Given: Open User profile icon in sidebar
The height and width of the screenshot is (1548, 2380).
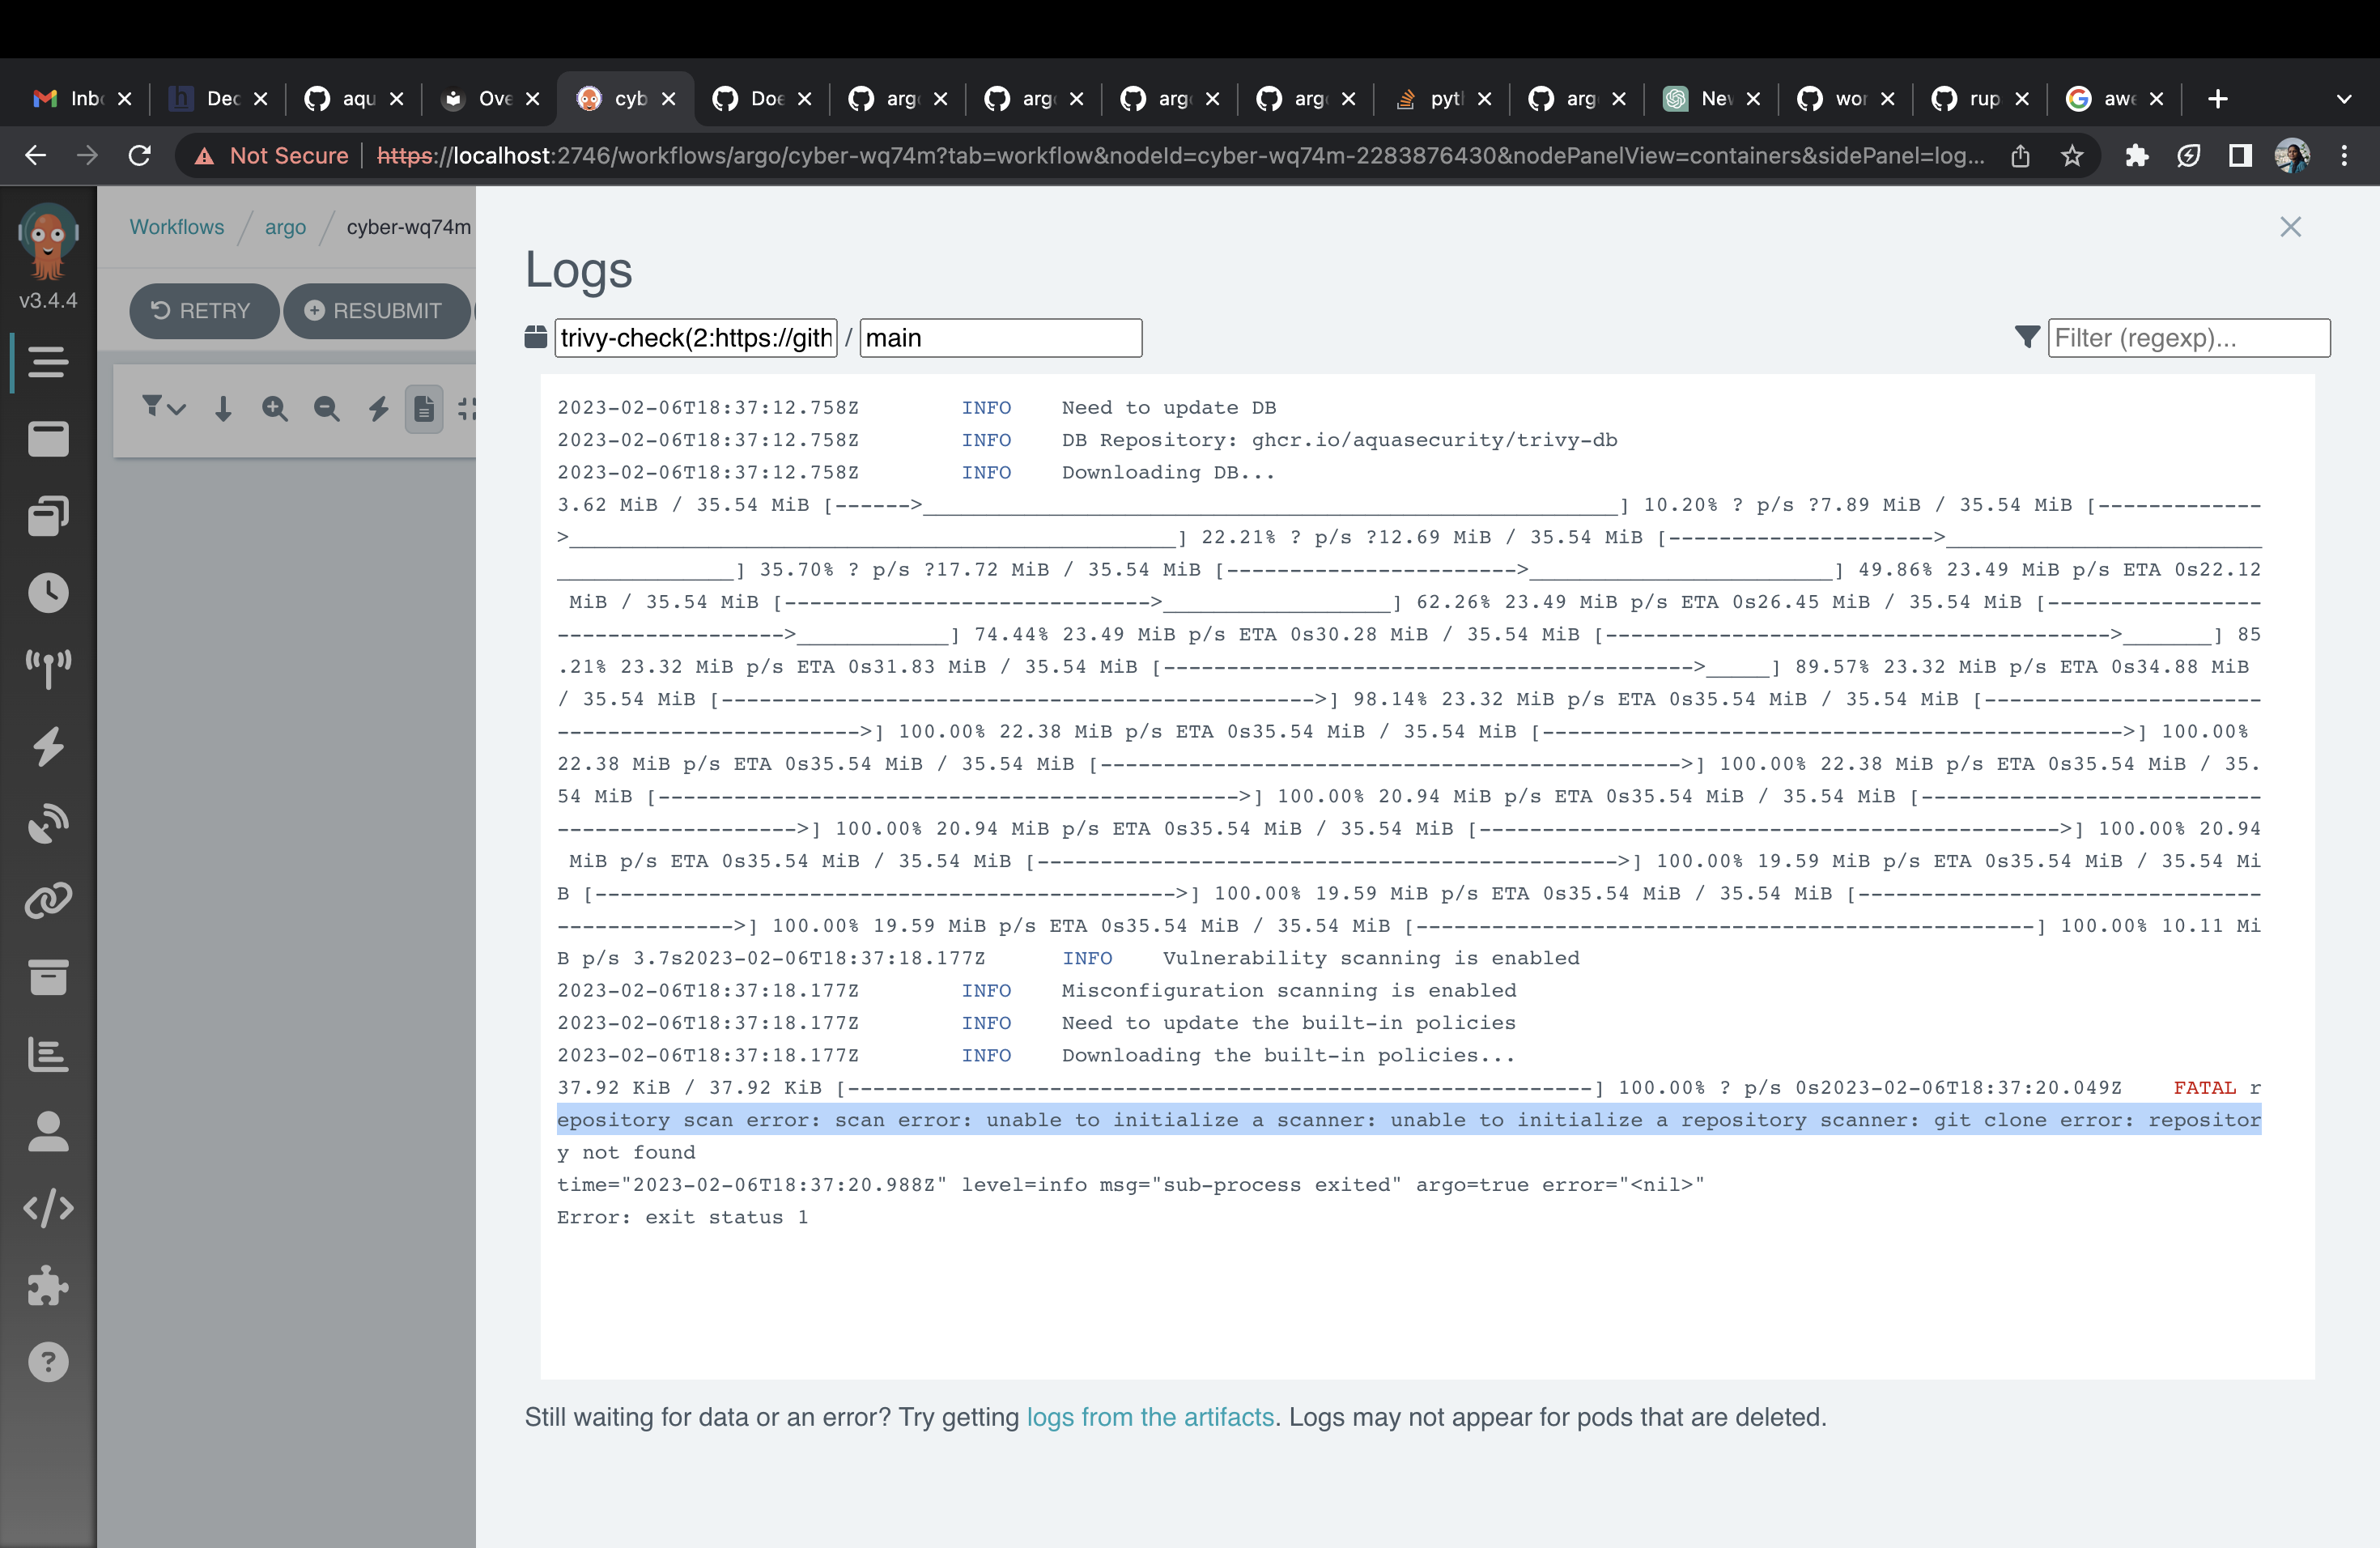Looking at the screenshot, I should [x=47, y=1132].
